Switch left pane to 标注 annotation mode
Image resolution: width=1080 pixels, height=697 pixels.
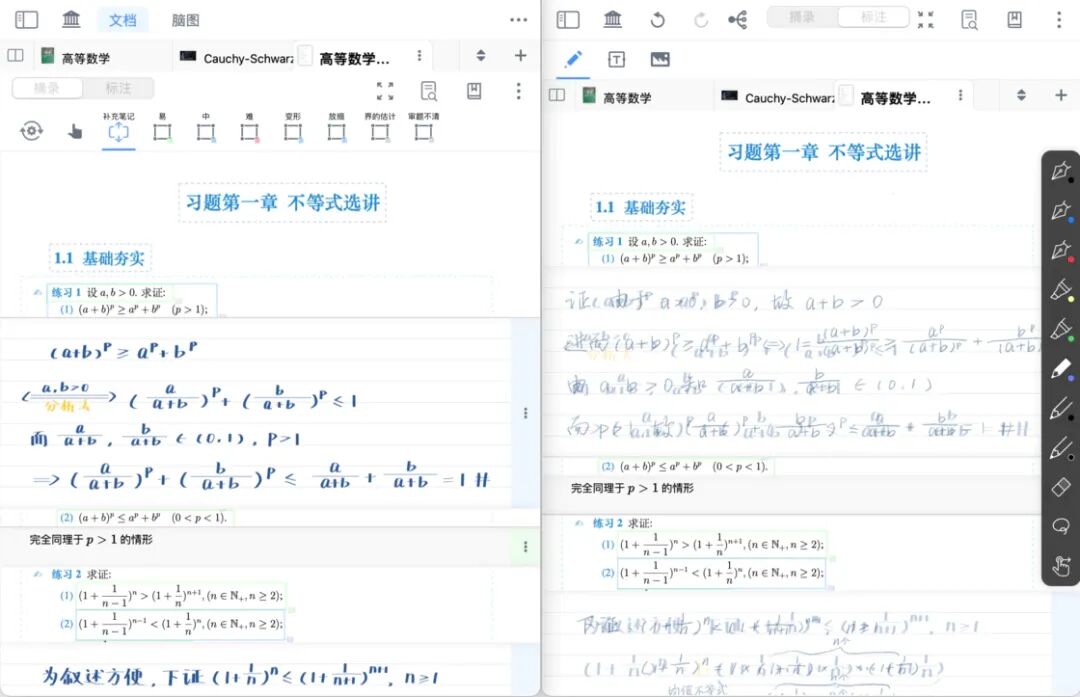118,88
